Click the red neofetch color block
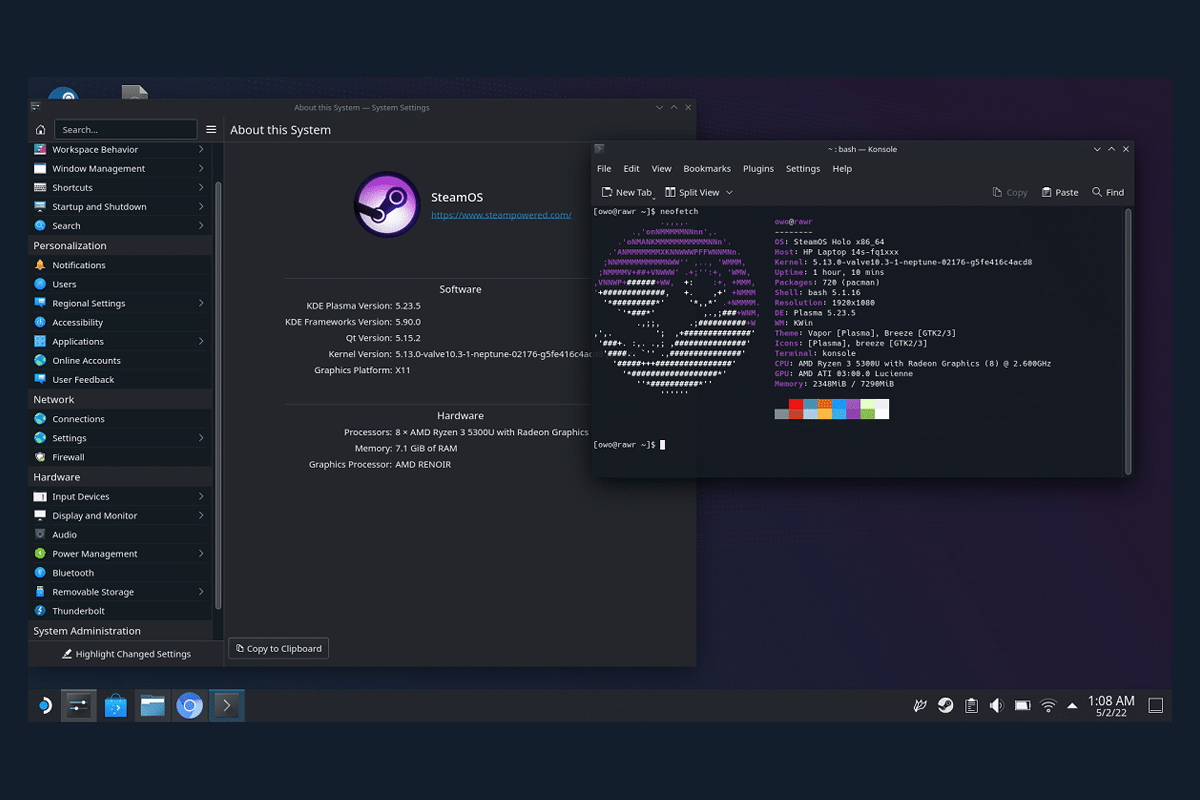The image size is (1200, 800). (x=796, y=405)
